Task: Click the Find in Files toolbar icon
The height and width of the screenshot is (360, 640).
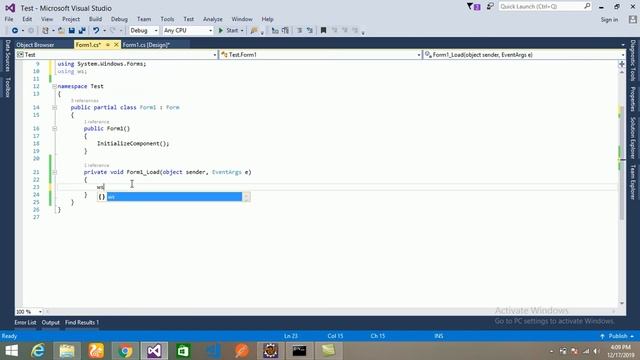Action: click(254, 31)
